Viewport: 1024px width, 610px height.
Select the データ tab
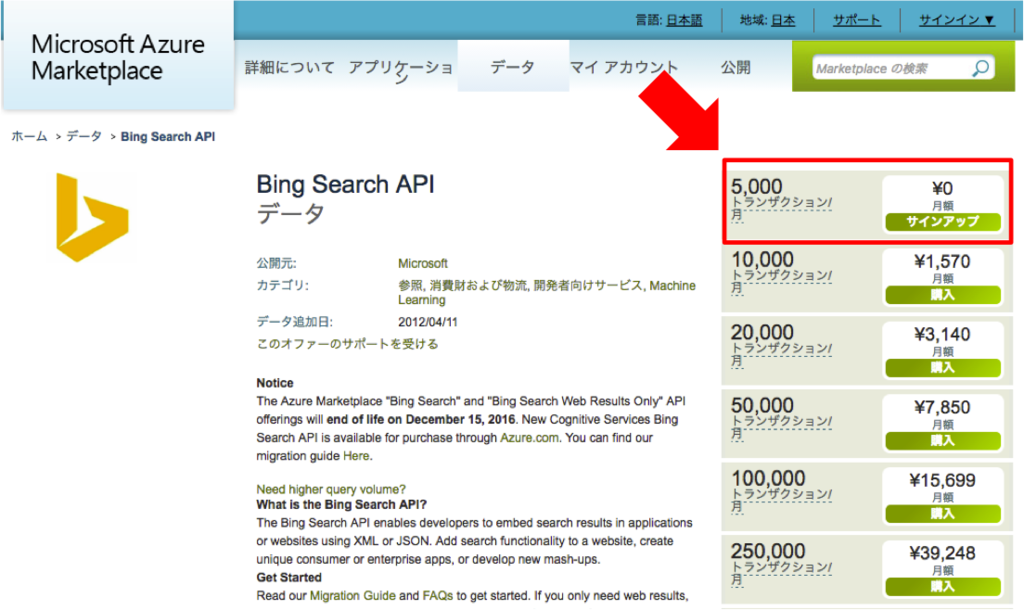513,67
